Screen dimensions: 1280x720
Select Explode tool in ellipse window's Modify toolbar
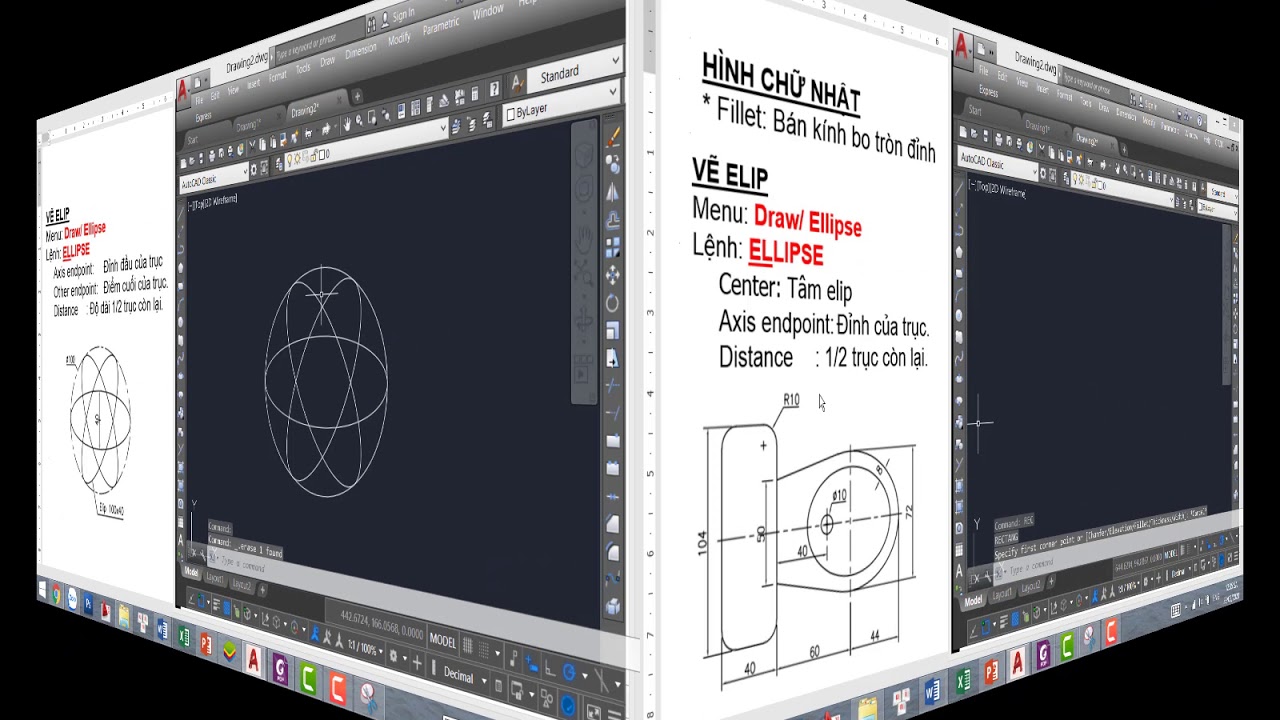[x=614, y=605]
